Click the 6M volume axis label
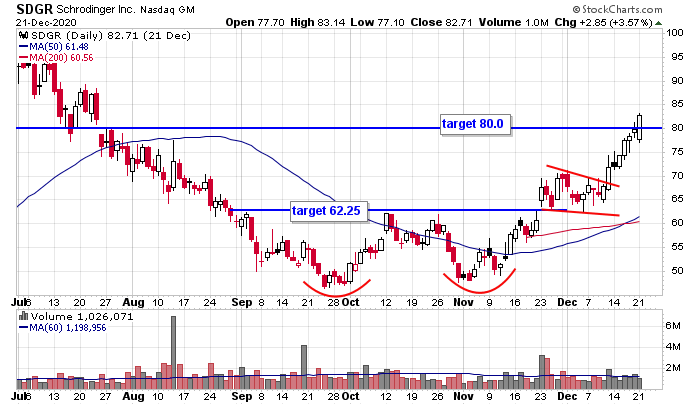This screenshot has height=405, width=700. 673,326
